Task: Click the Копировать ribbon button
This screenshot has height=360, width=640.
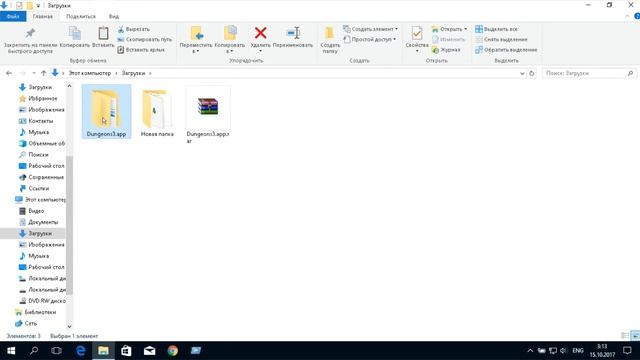Action: [x=75, y=37]
